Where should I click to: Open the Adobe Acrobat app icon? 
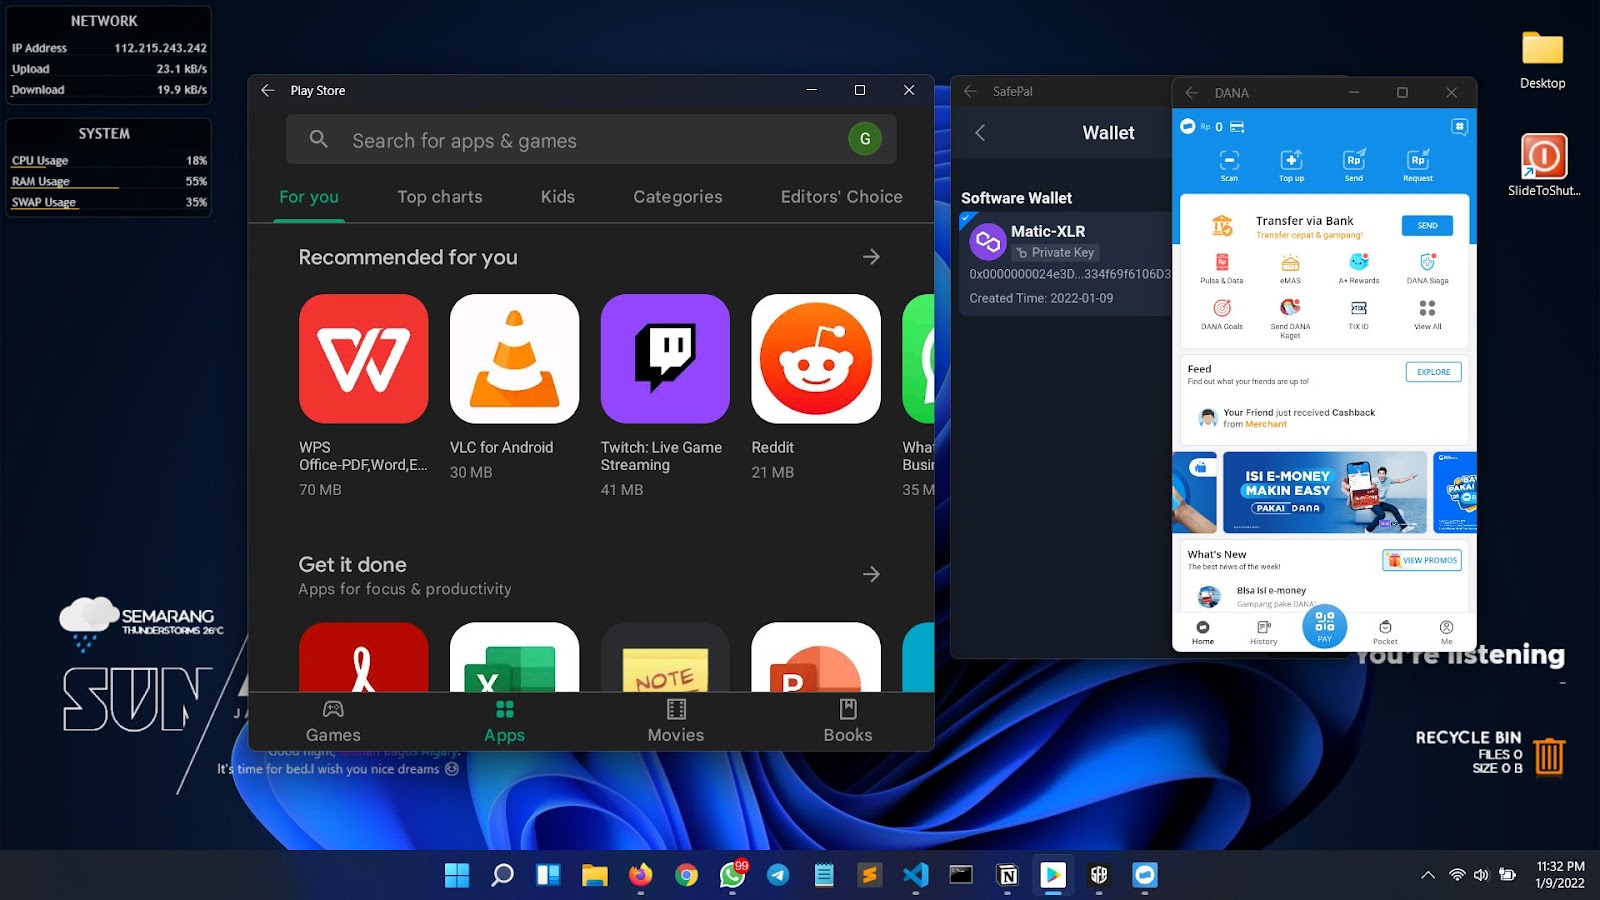tap(363, 657)
